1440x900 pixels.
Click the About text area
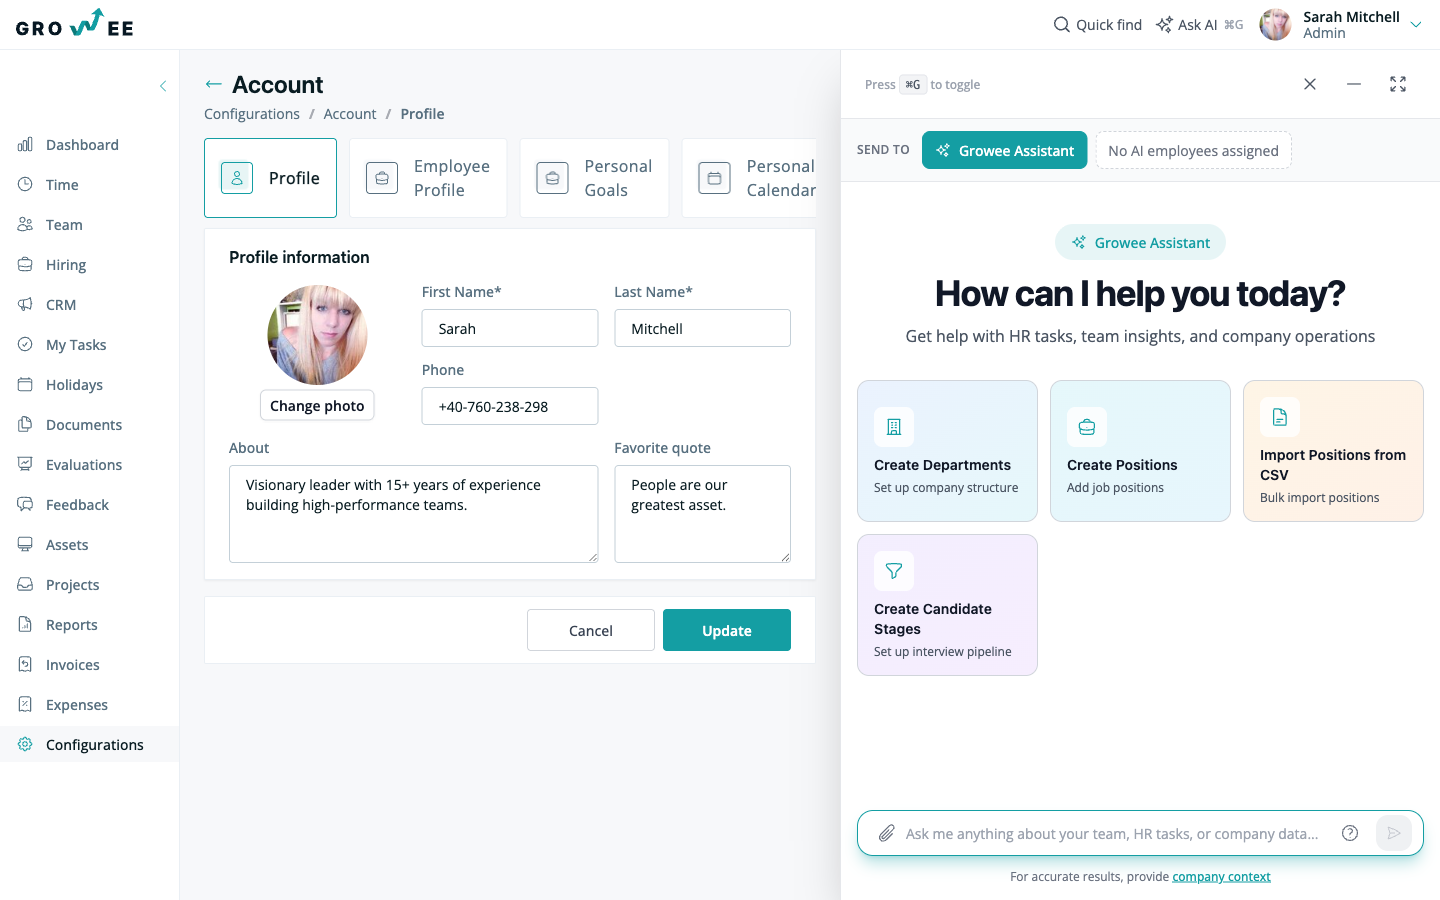click(414, 514)
